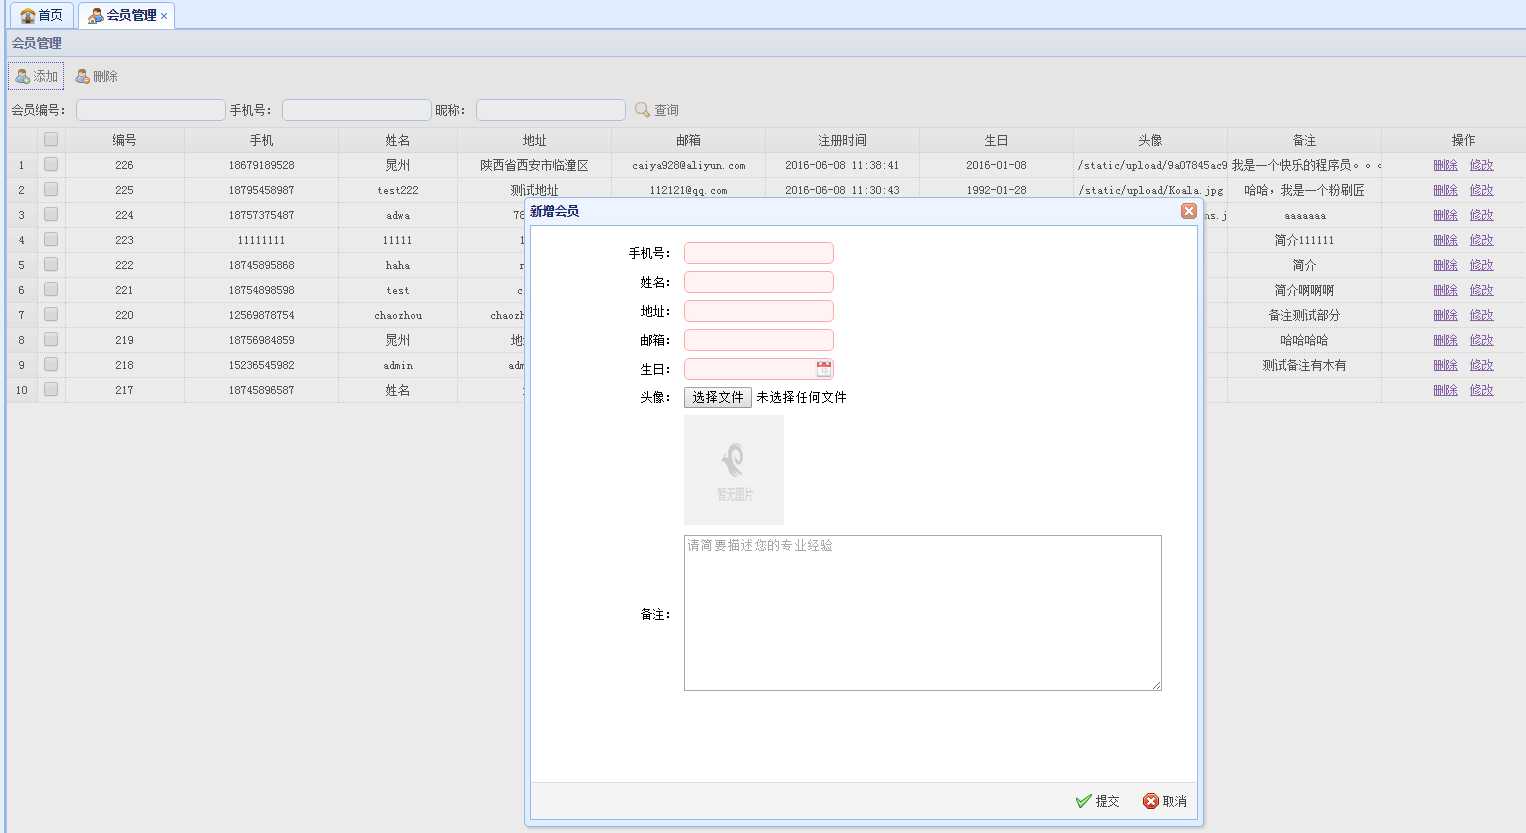This screenshot has width=1526, height=833.
Task: Check the row checkbox for member 223
Action: pos(51,239)
